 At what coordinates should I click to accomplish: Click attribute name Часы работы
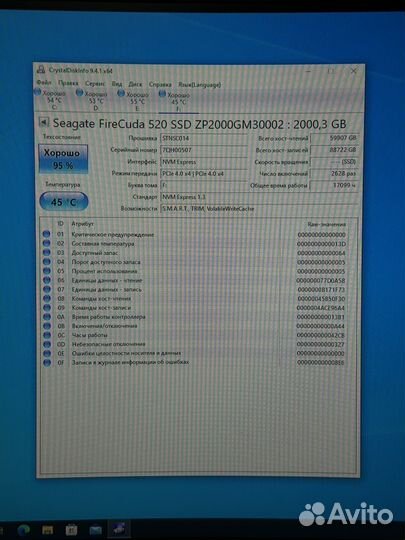click(x=90, y=335)
